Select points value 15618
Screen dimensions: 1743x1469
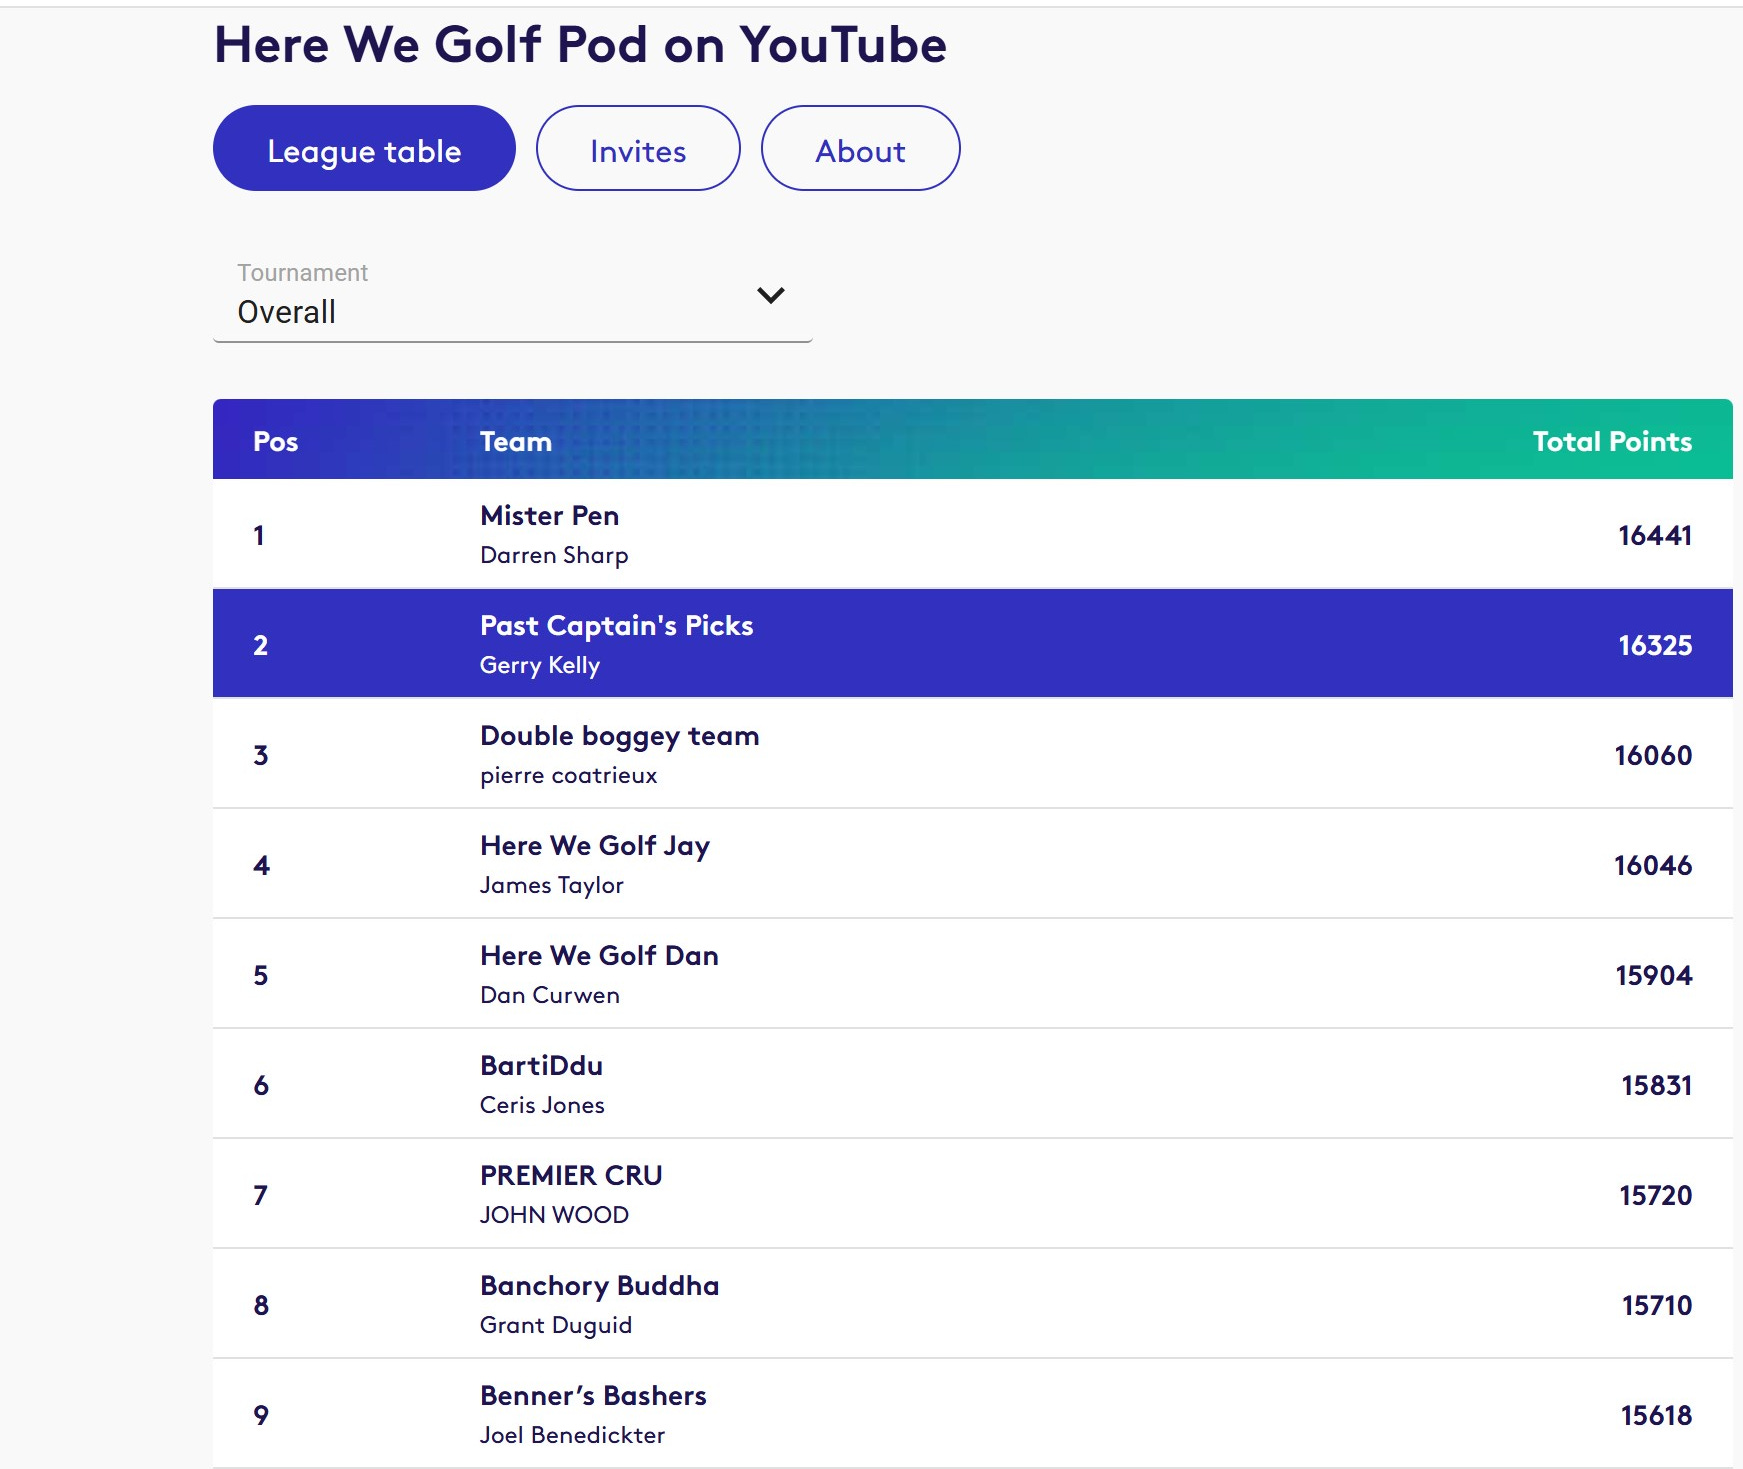(x=1656, y=1415)
